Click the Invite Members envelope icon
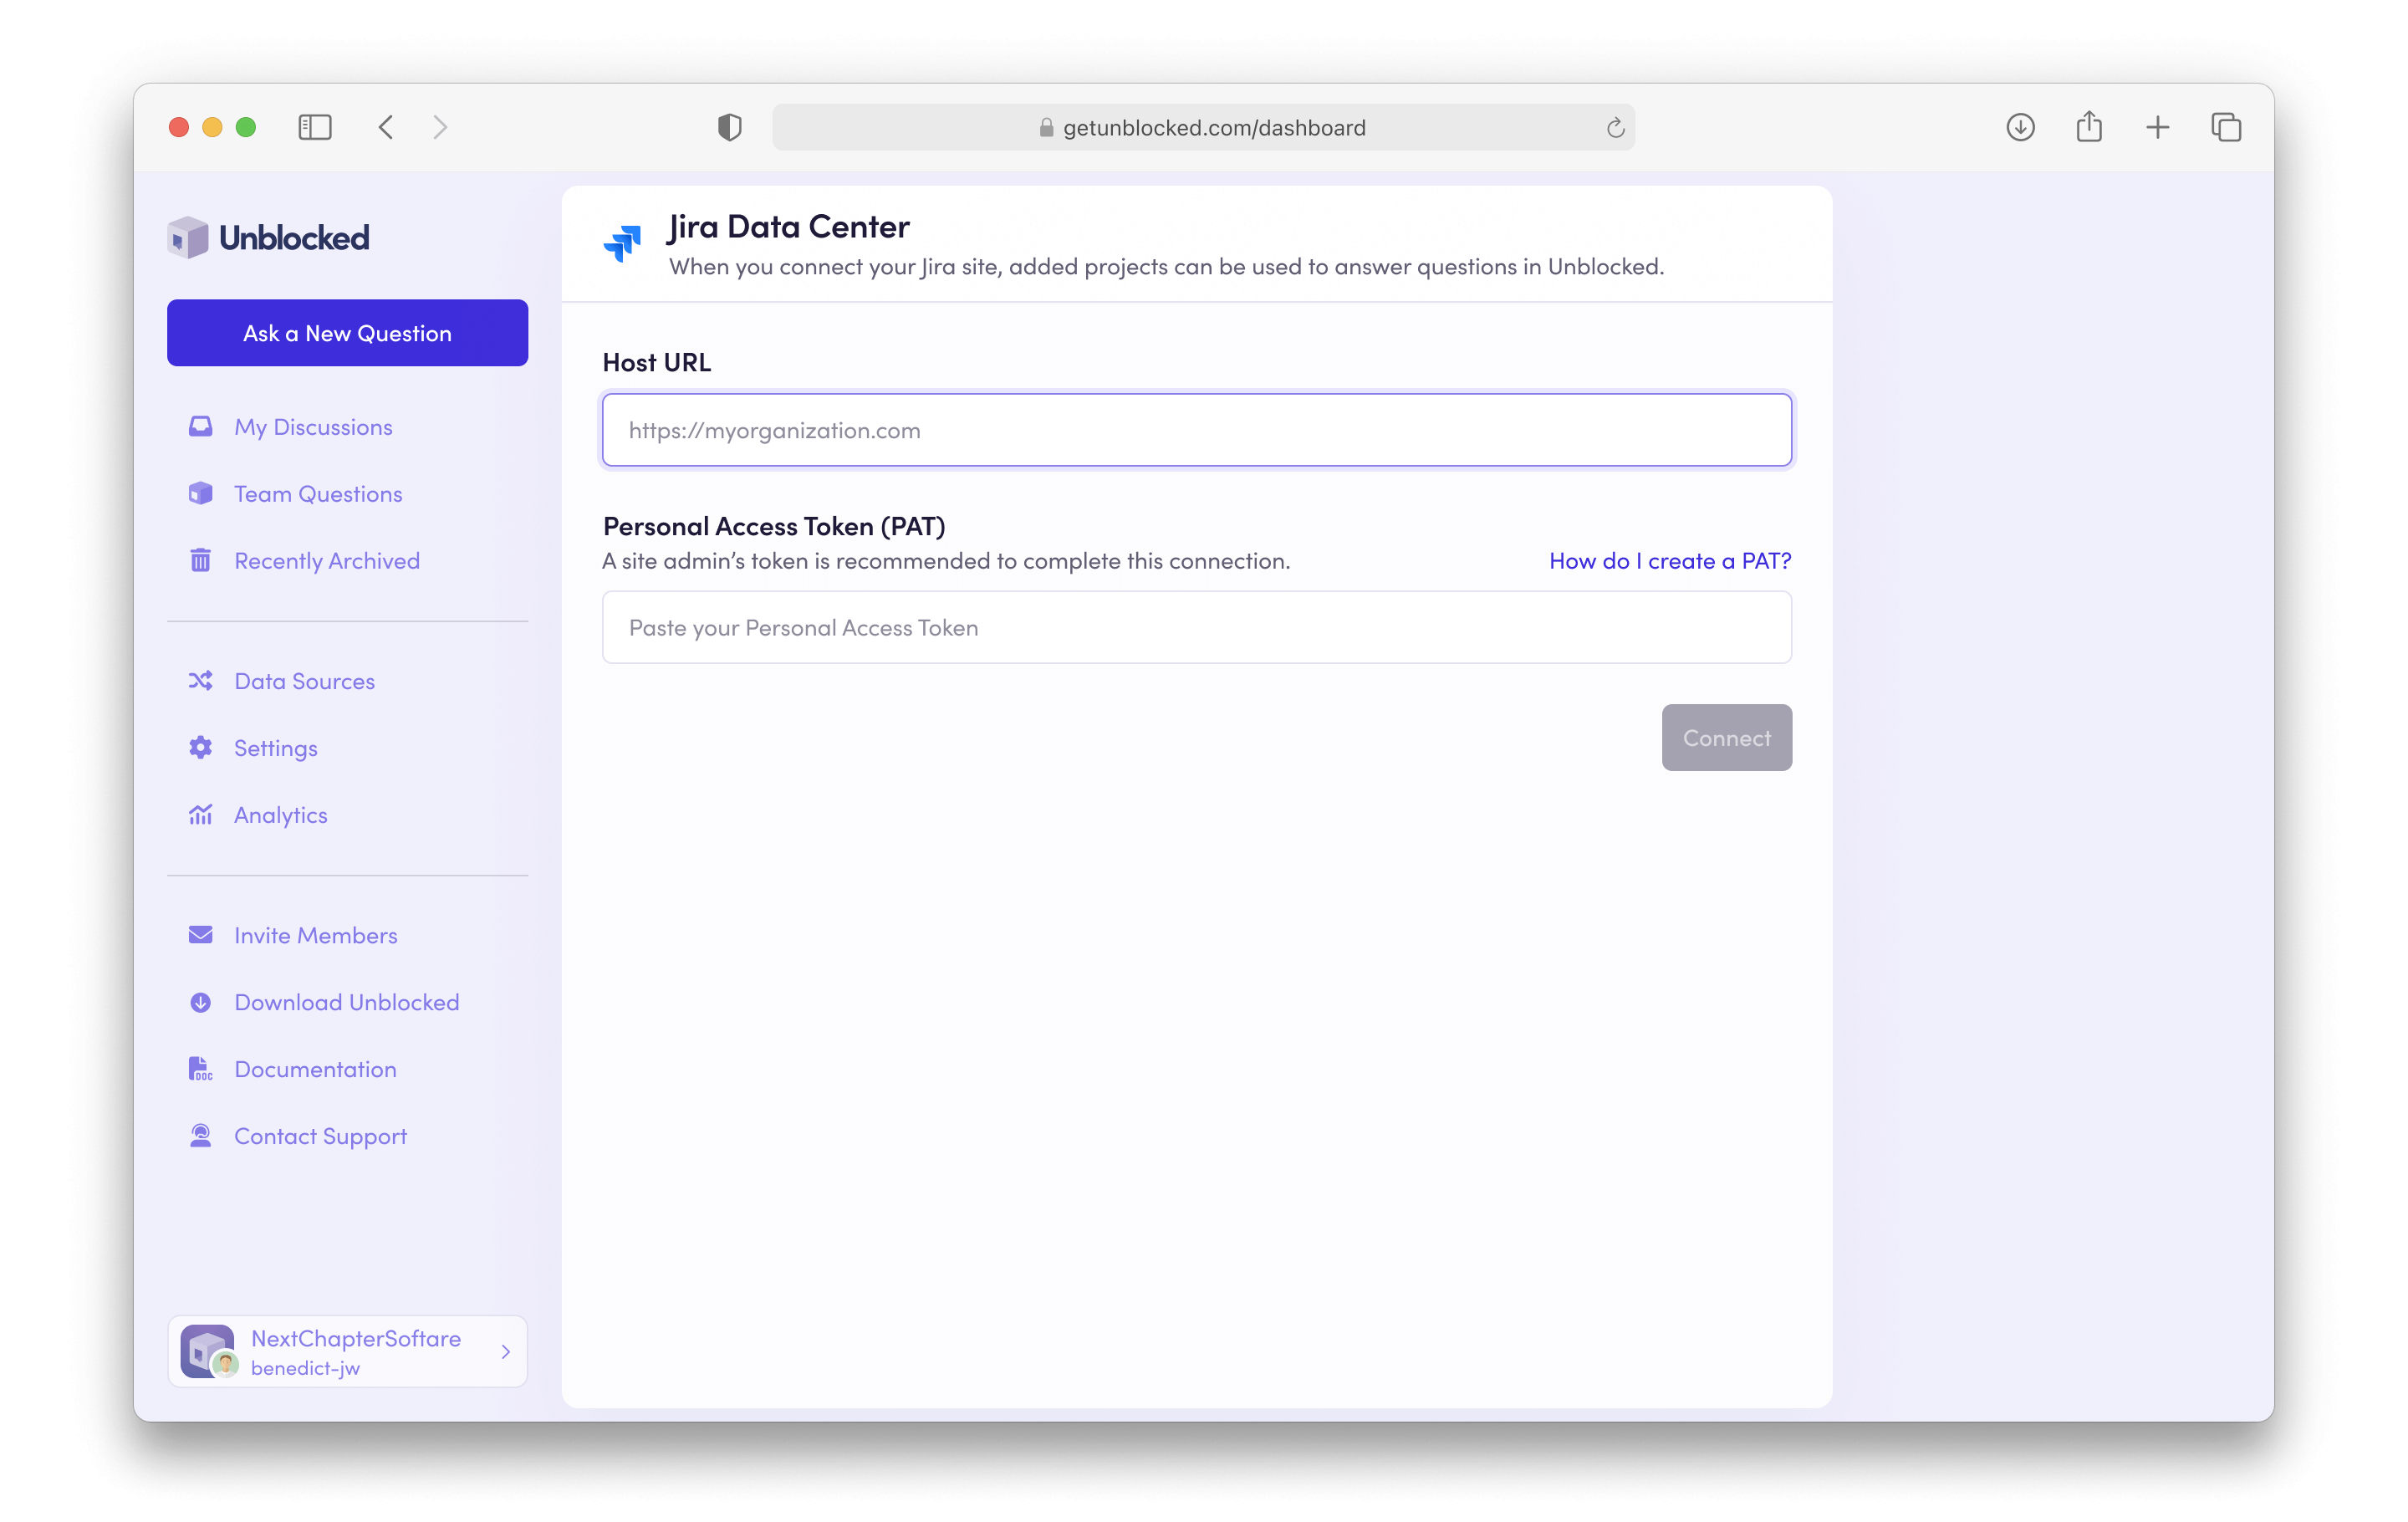The height and width of the screenshot is (1522, 2408). click(x=200, y=935)
